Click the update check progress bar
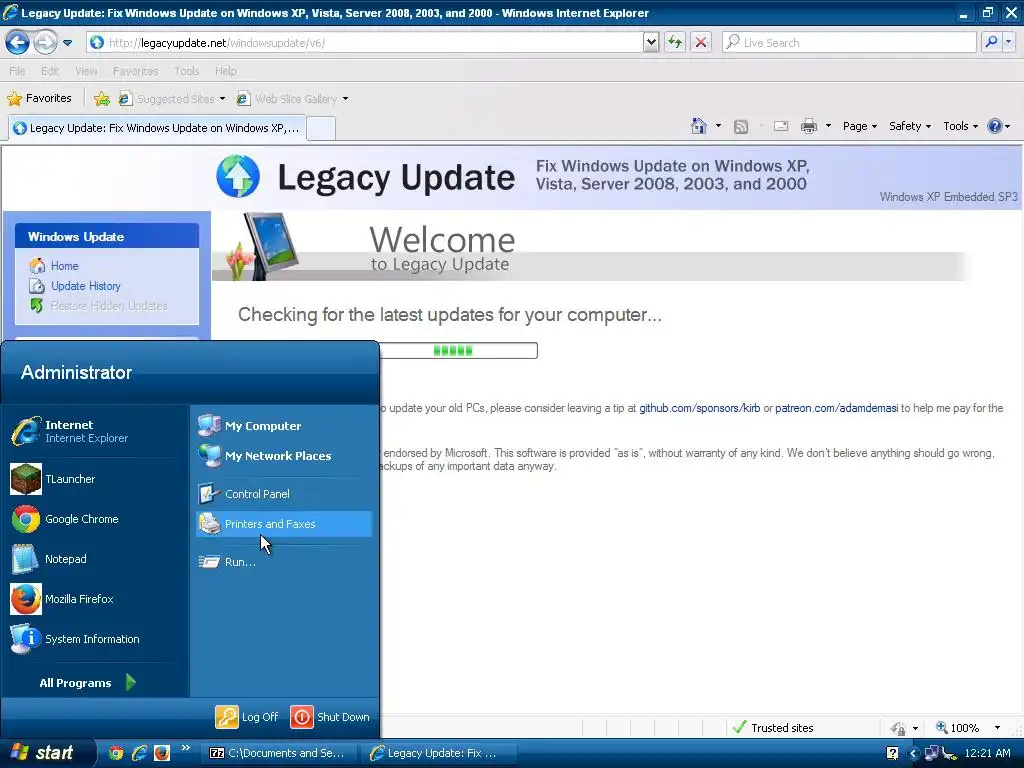Viewport: 1024px width, 768px height. click(x=458, y=351)
